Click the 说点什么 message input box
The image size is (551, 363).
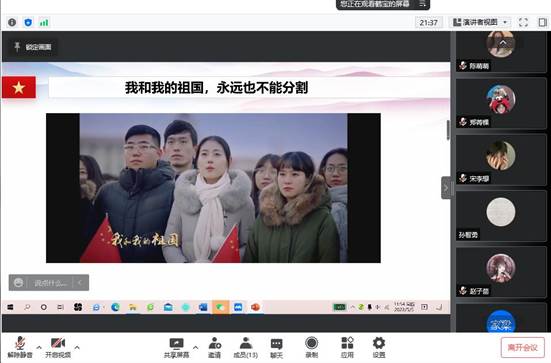(x=49, y=283)
